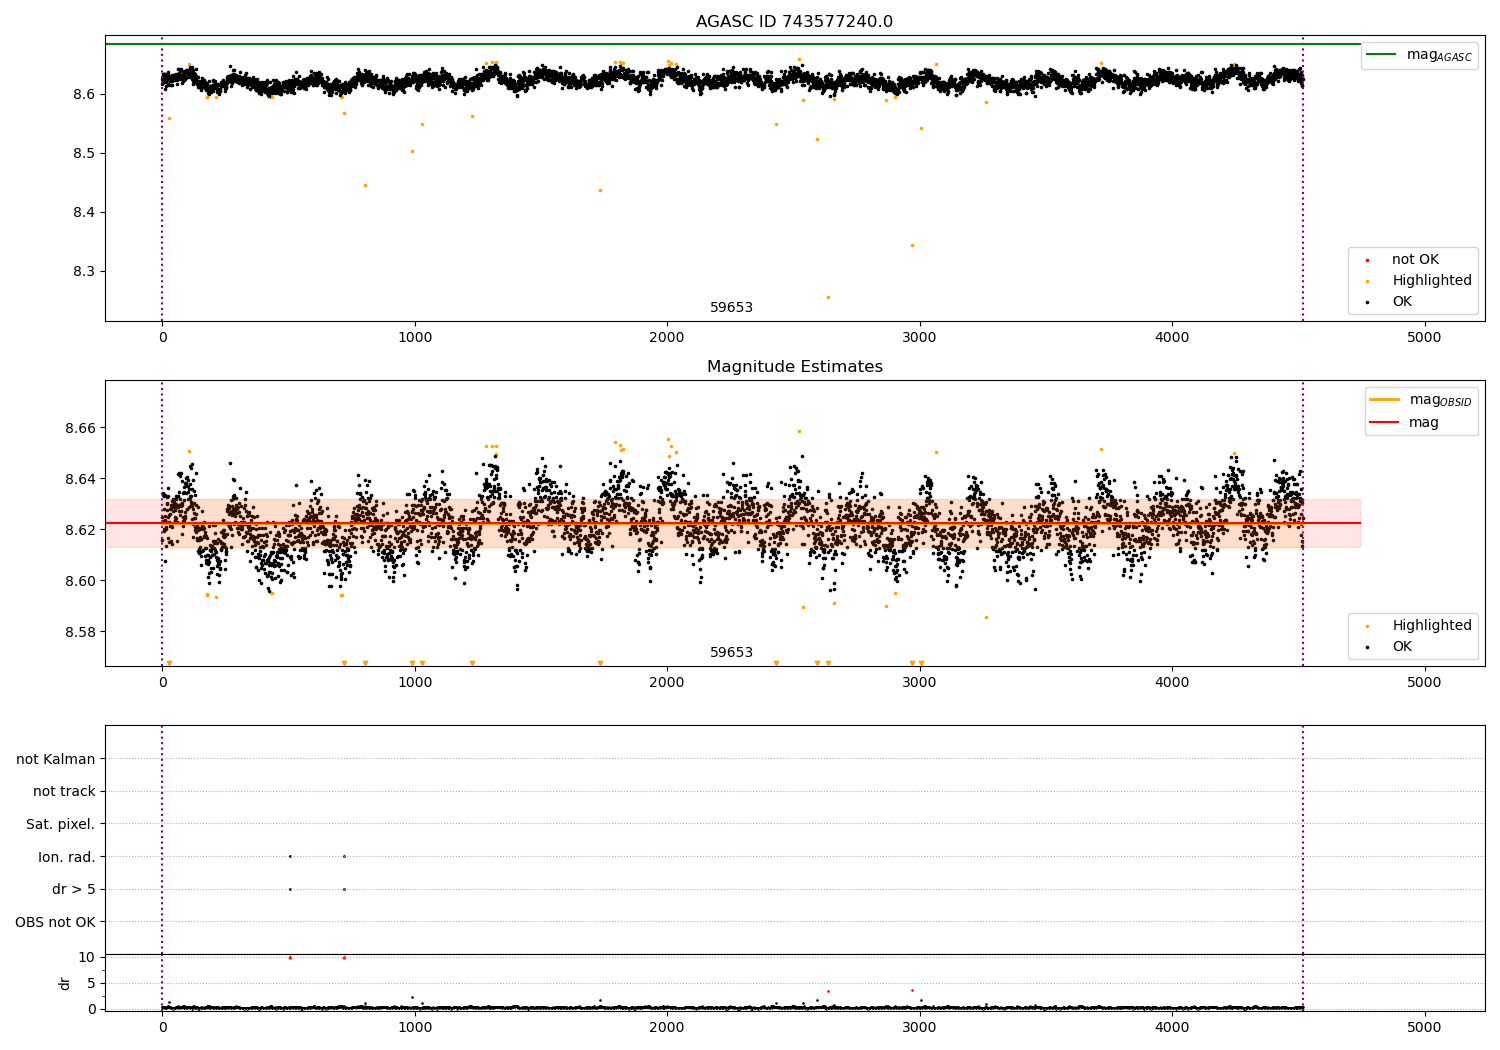1500x1050 pixels.
Task: Click the red line sample beside 'mag' legend
Action: coord(1385,423)
